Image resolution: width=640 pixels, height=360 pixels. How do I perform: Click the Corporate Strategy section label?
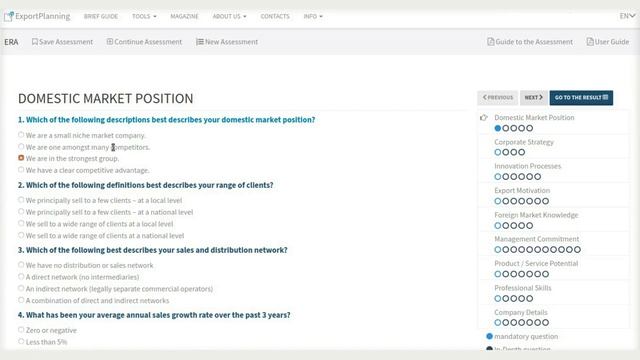[524, 142]
